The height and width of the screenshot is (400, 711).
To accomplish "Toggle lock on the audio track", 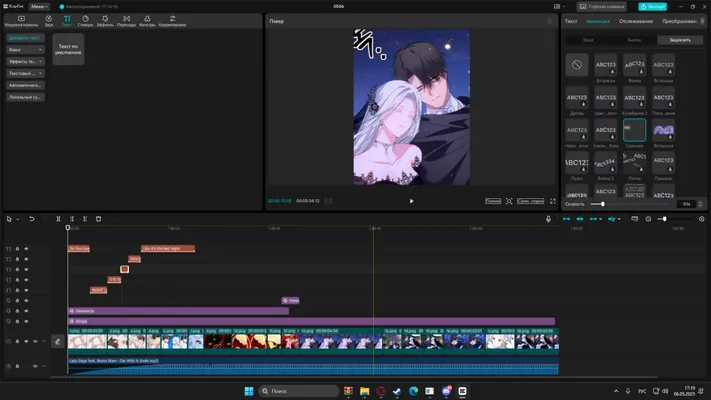I will coord(17,366).
